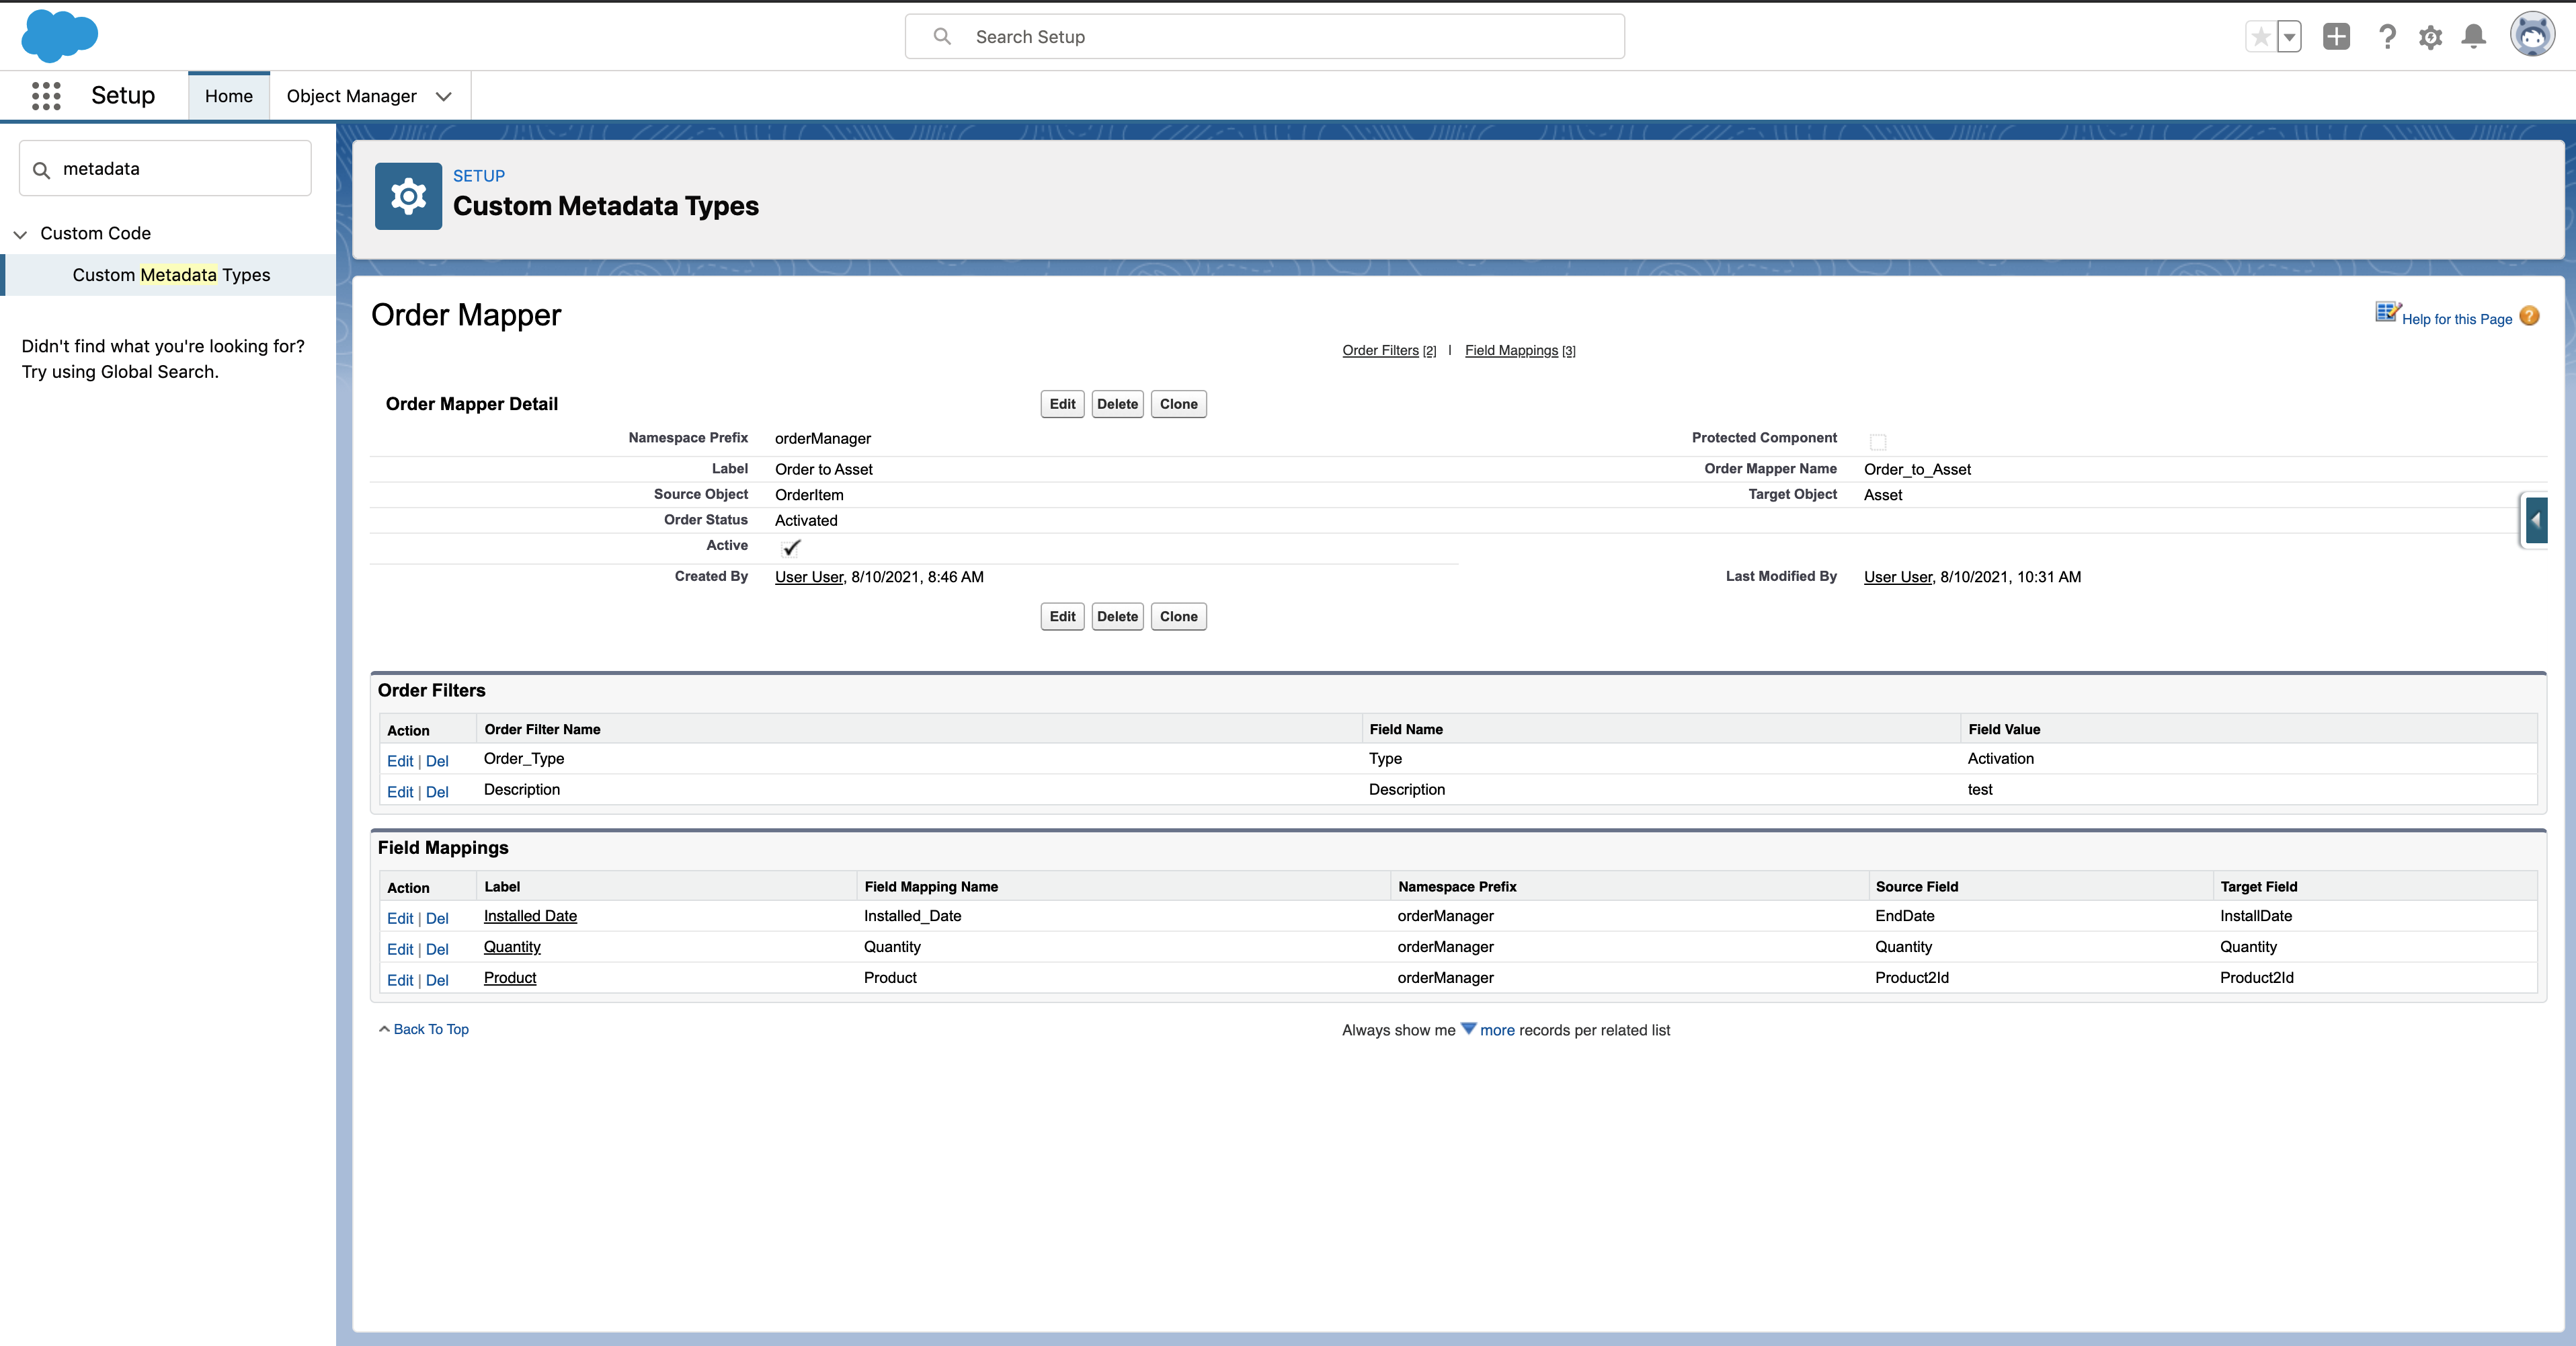Open the notifications bell
2576x1346 pixels.
pyautogui.click(x=2474, y=37)
